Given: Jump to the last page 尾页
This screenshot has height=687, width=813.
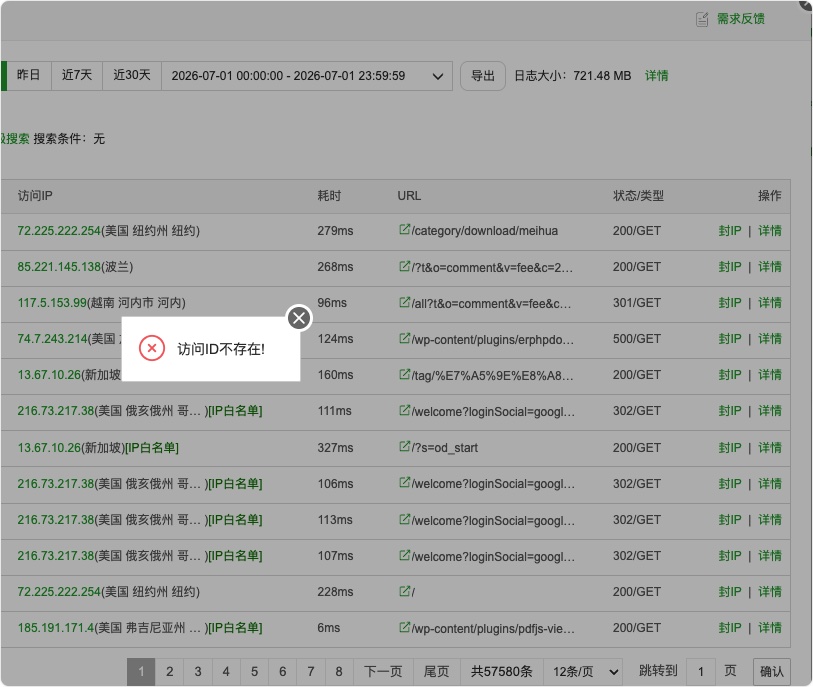Looking at the screenshot, I should [437, 671].
